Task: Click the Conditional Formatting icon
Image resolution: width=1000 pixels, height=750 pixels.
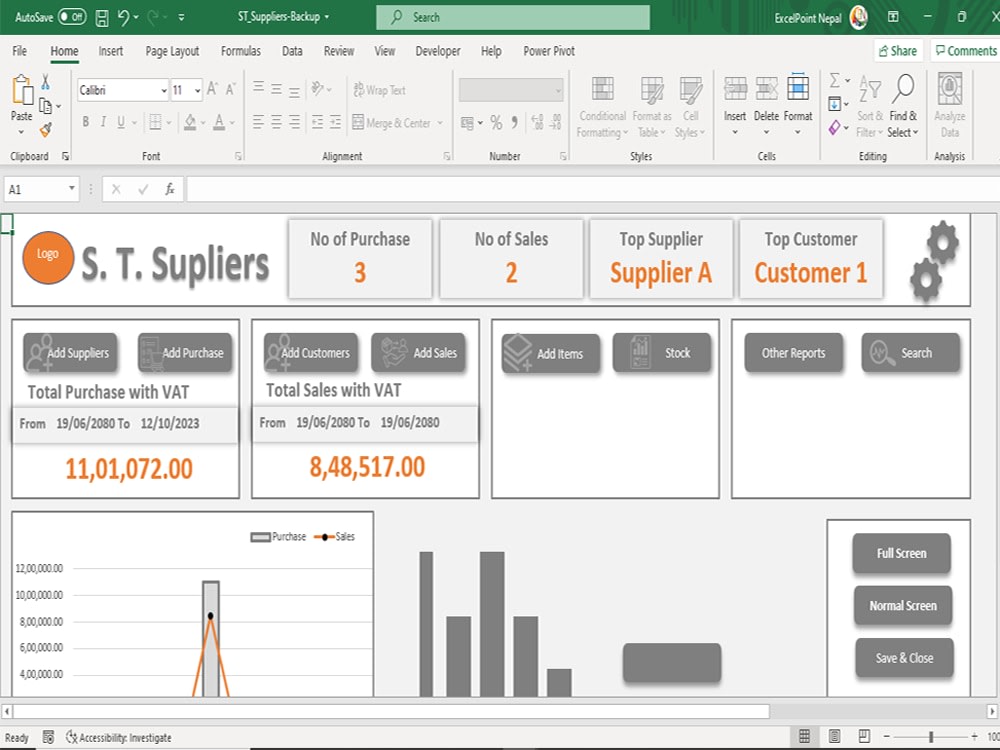Action: coord(603,89)
